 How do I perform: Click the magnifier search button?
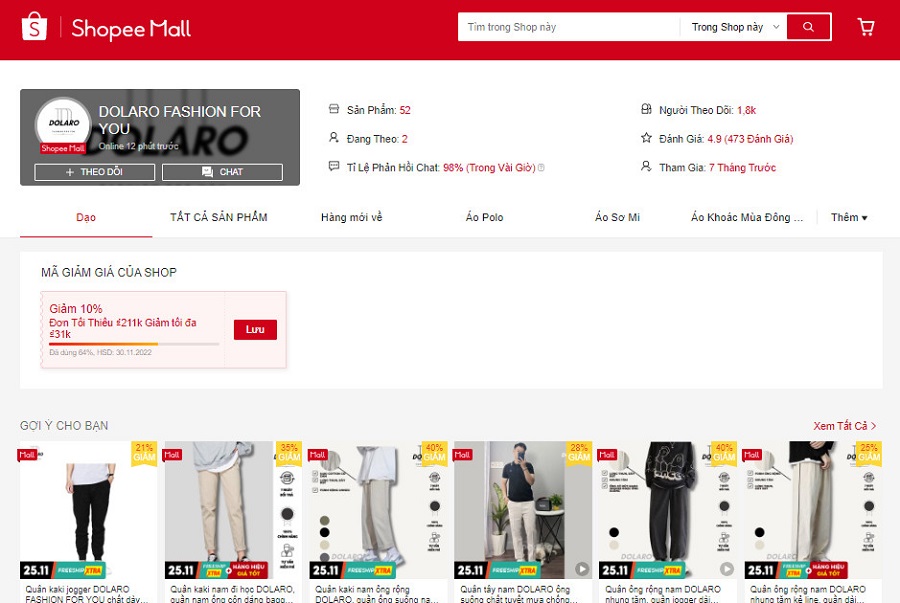[x=808, y=27]
